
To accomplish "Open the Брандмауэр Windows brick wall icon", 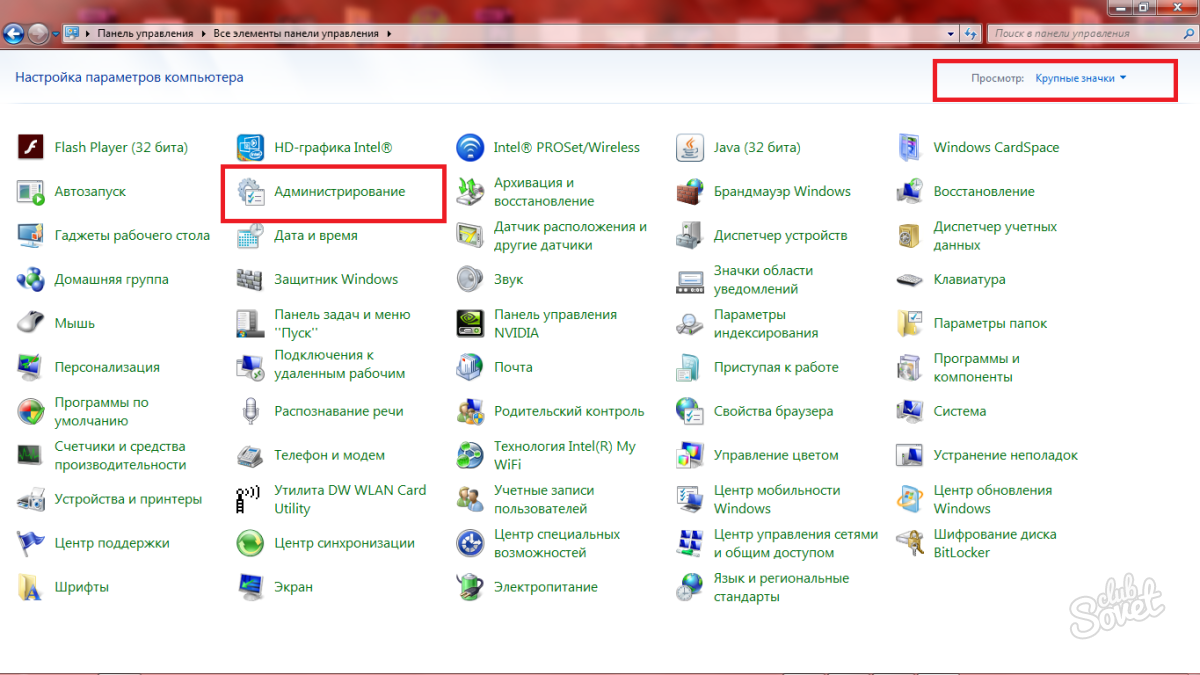I will pos(690,191).
